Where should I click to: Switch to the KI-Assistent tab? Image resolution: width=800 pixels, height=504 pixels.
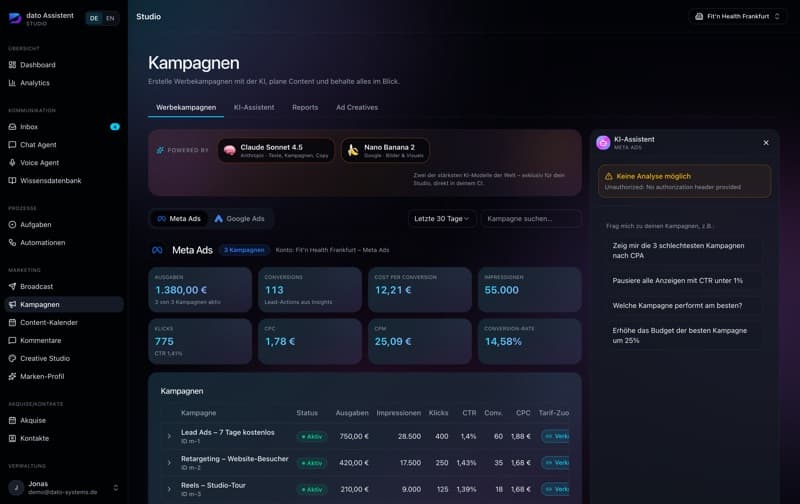point(254,107)
